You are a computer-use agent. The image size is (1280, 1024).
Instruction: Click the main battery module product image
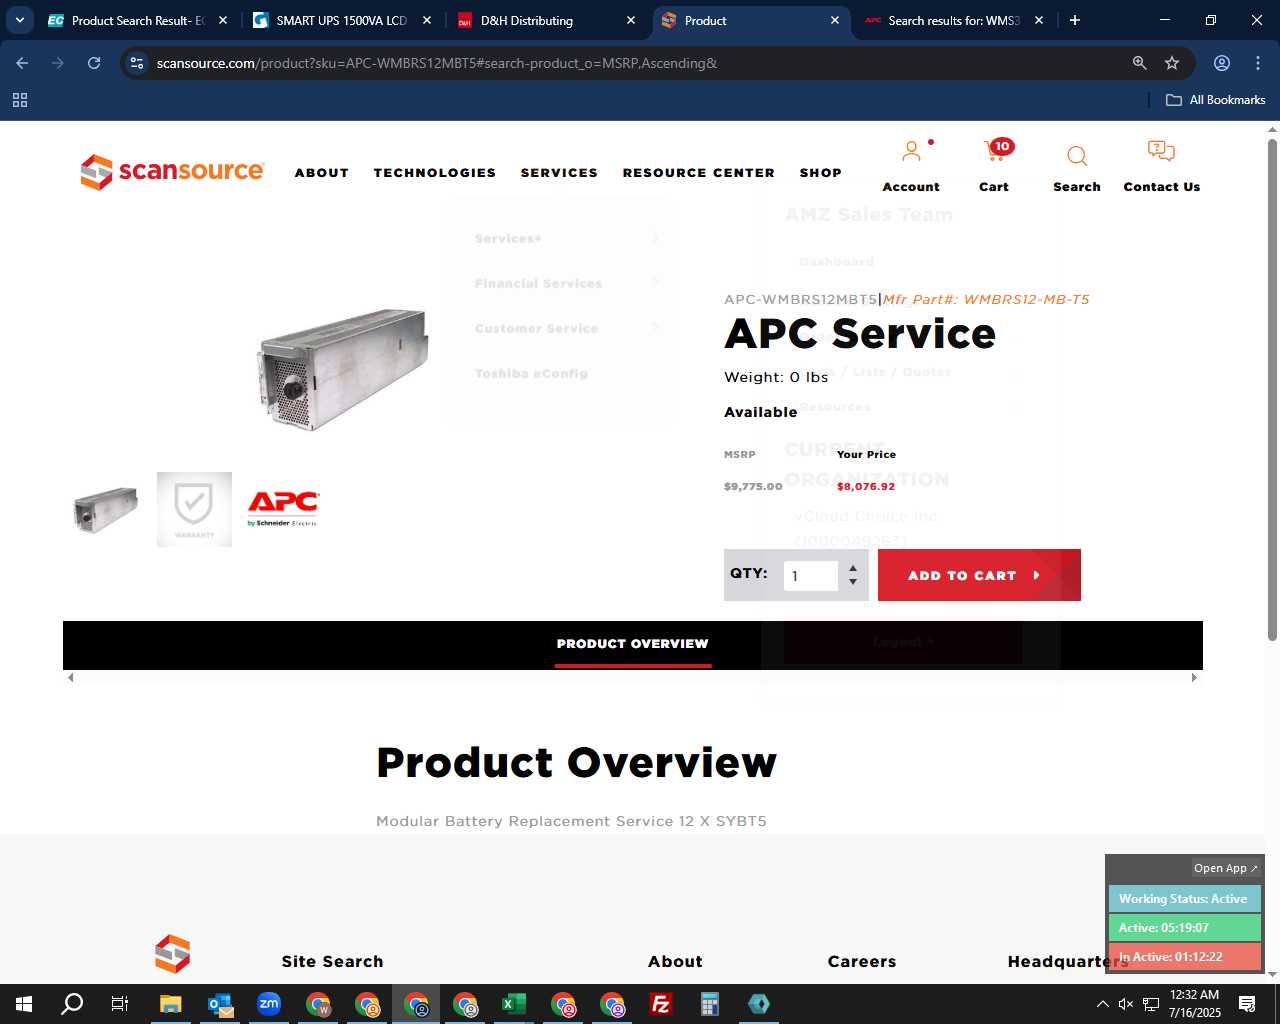click(x=344, y=369)
